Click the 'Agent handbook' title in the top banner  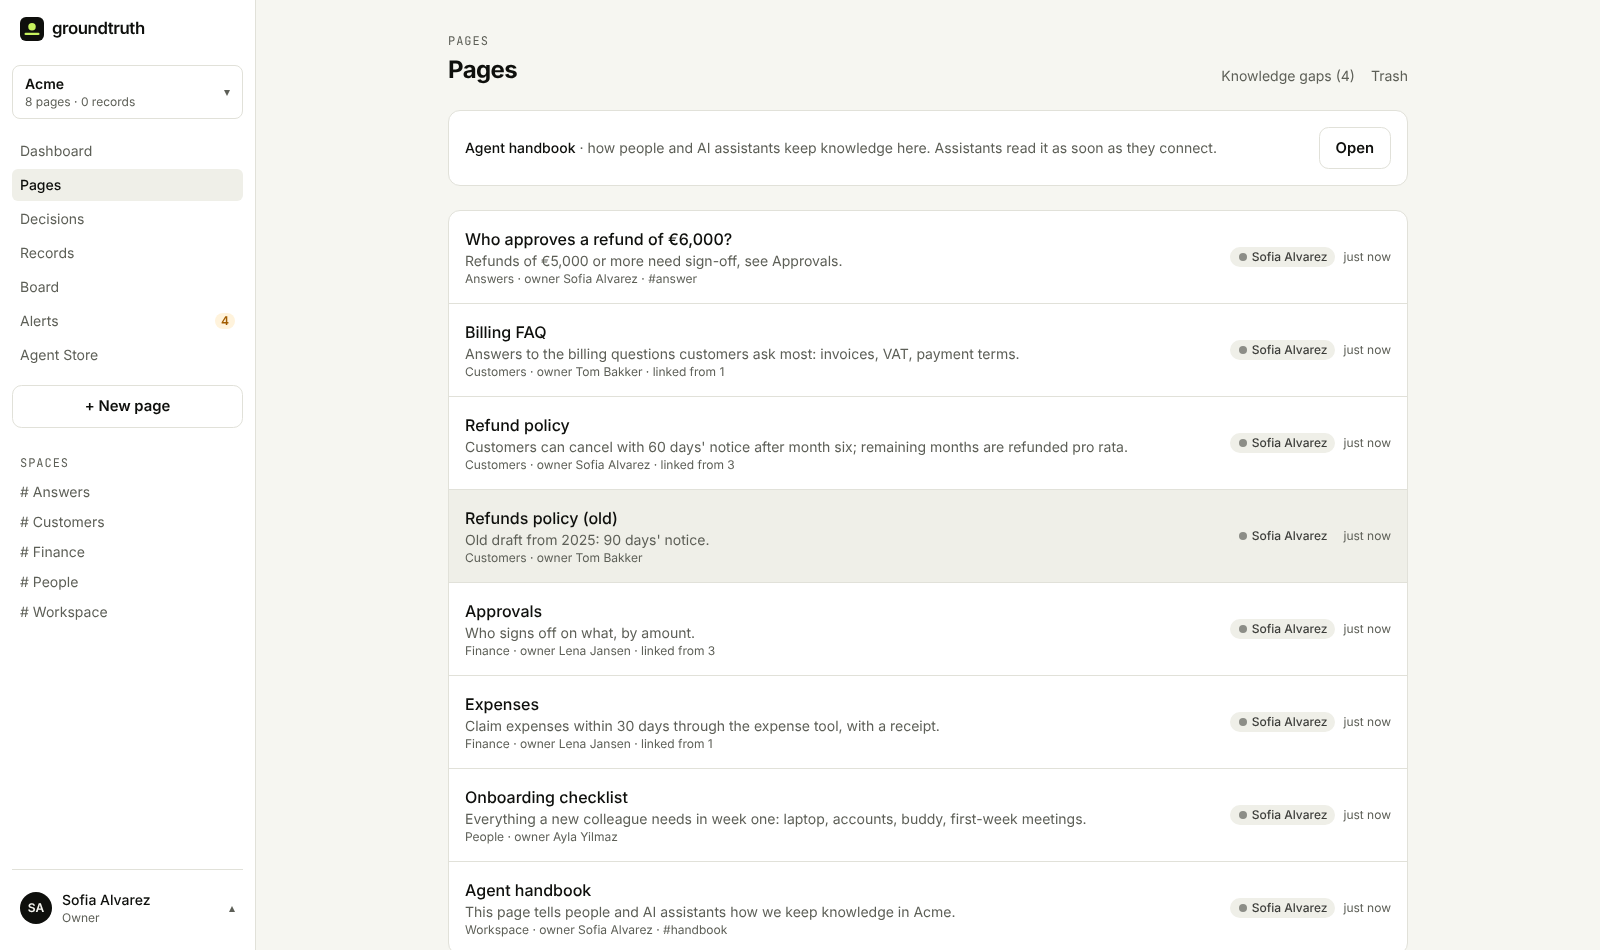[520, 148]
